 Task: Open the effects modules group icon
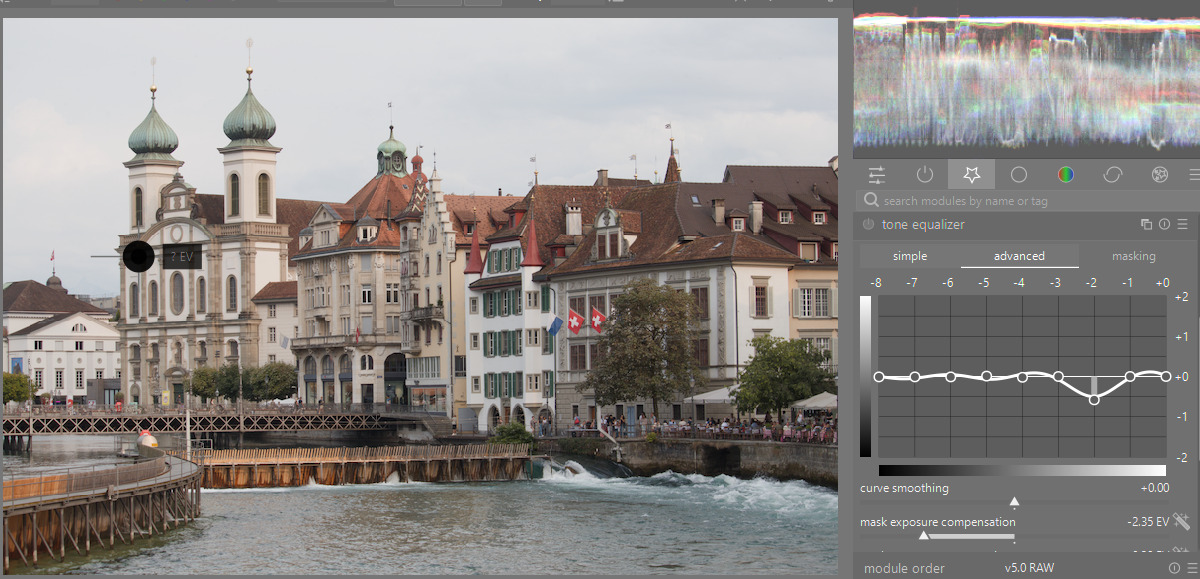[1160, 175]
